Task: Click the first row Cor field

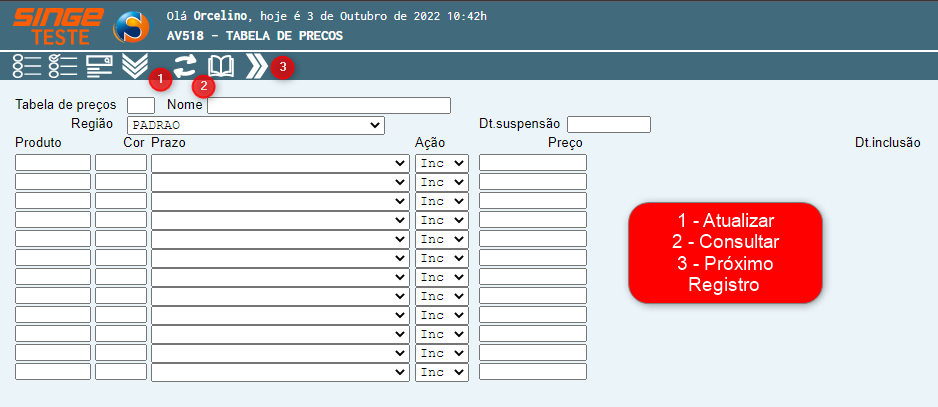Action: coord(121,163)
